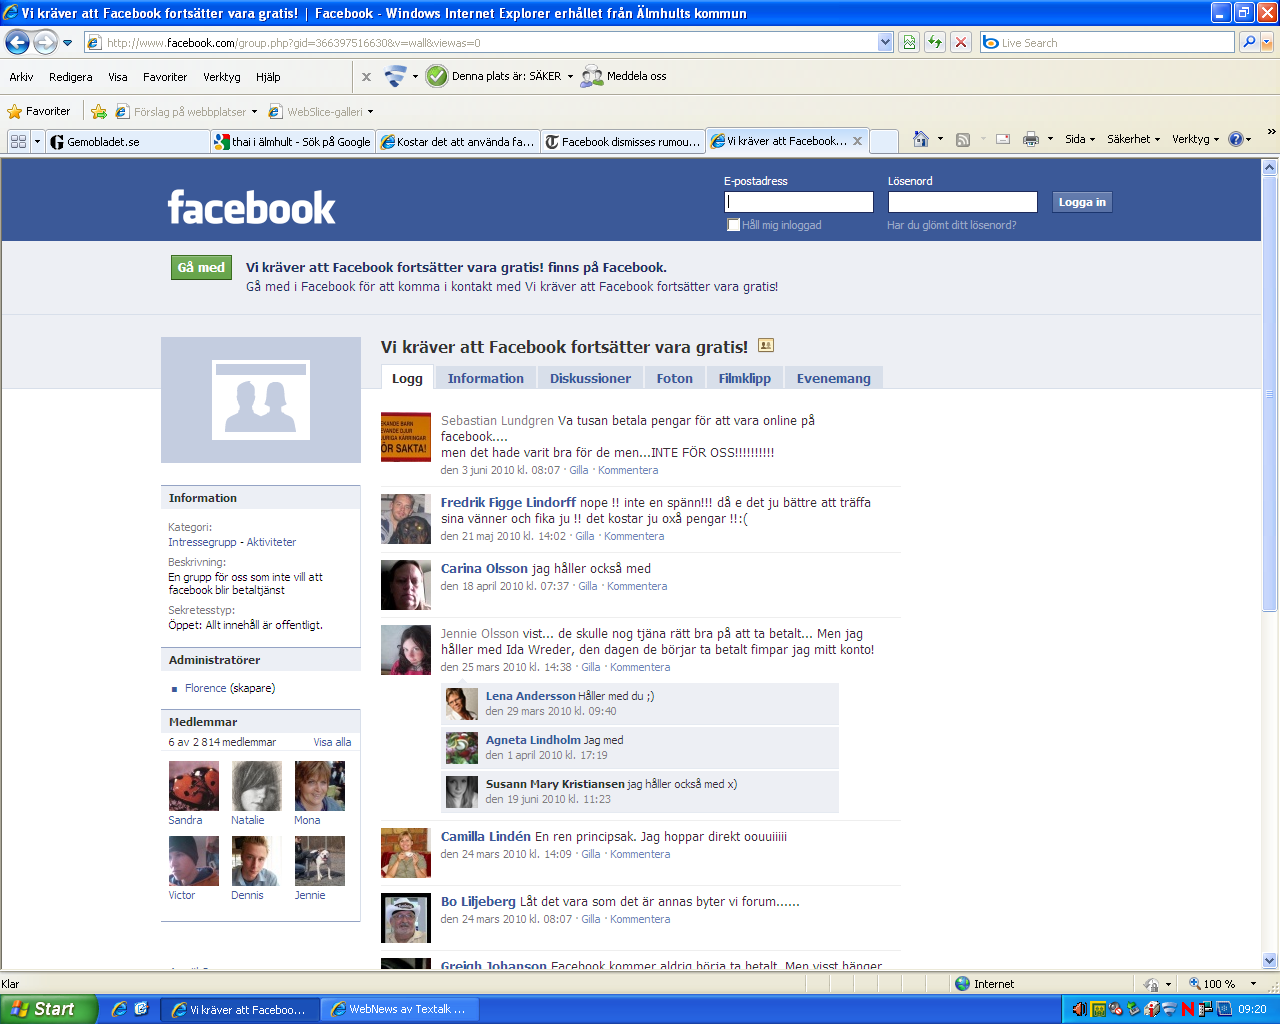This screenshot has width=1280, height=1024.
Task: Click the zoom magnifier in status bar
Action: (x=1195, y=983)
